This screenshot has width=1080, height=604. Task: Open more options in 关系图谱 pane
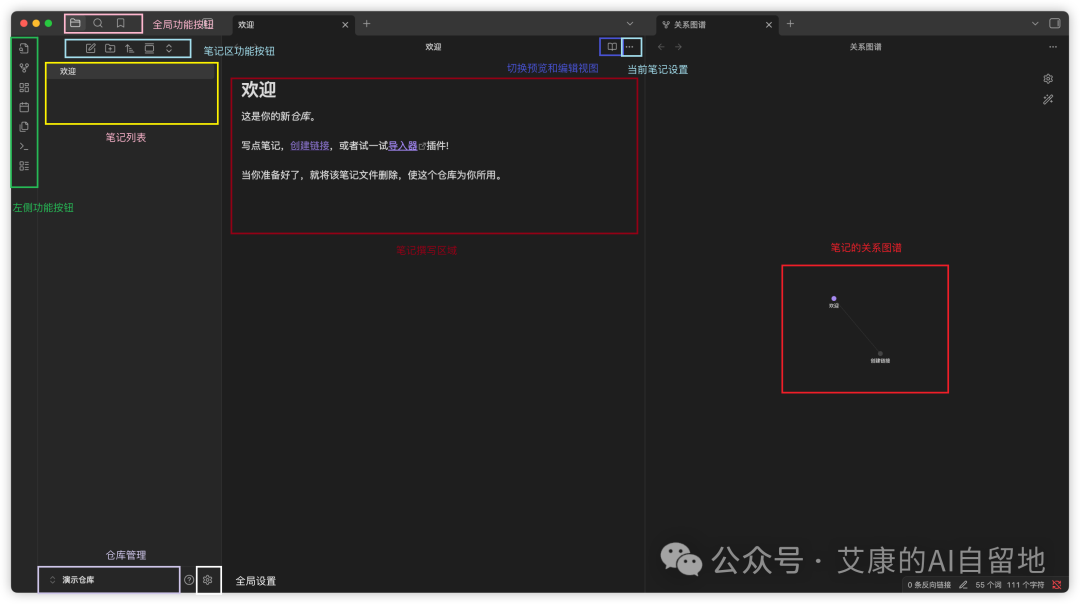coord(1052,47)
